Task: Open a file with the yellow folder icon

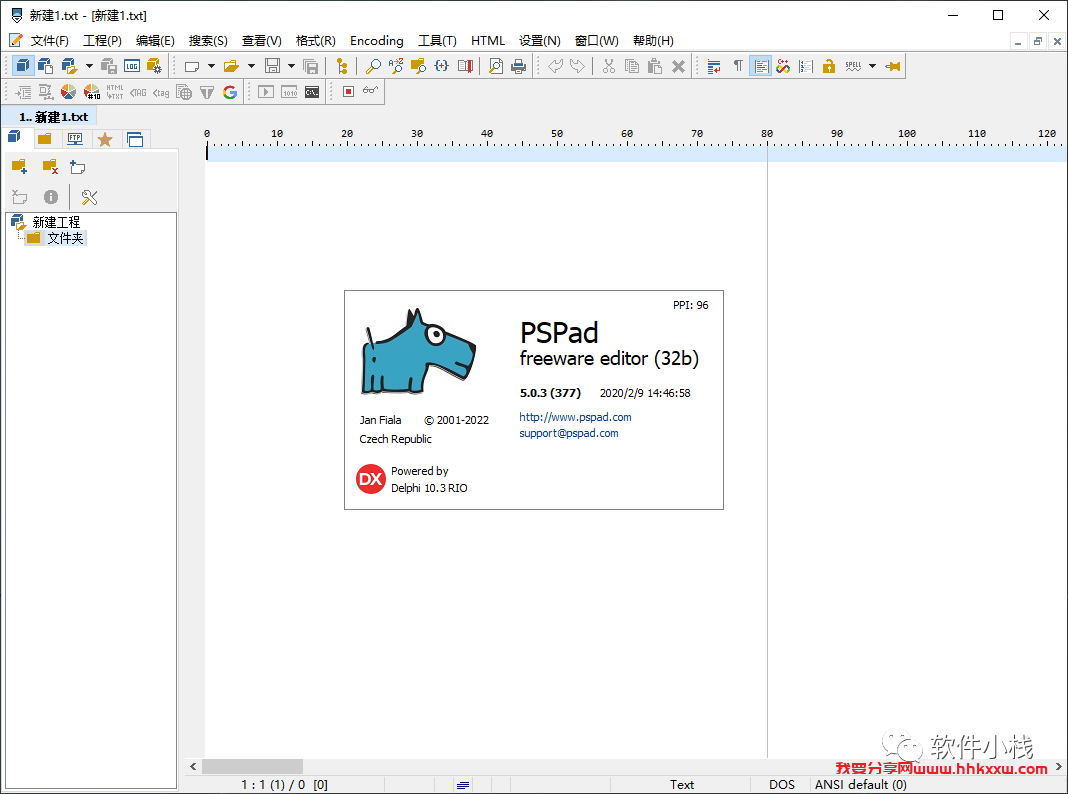Action: [232, 66]
